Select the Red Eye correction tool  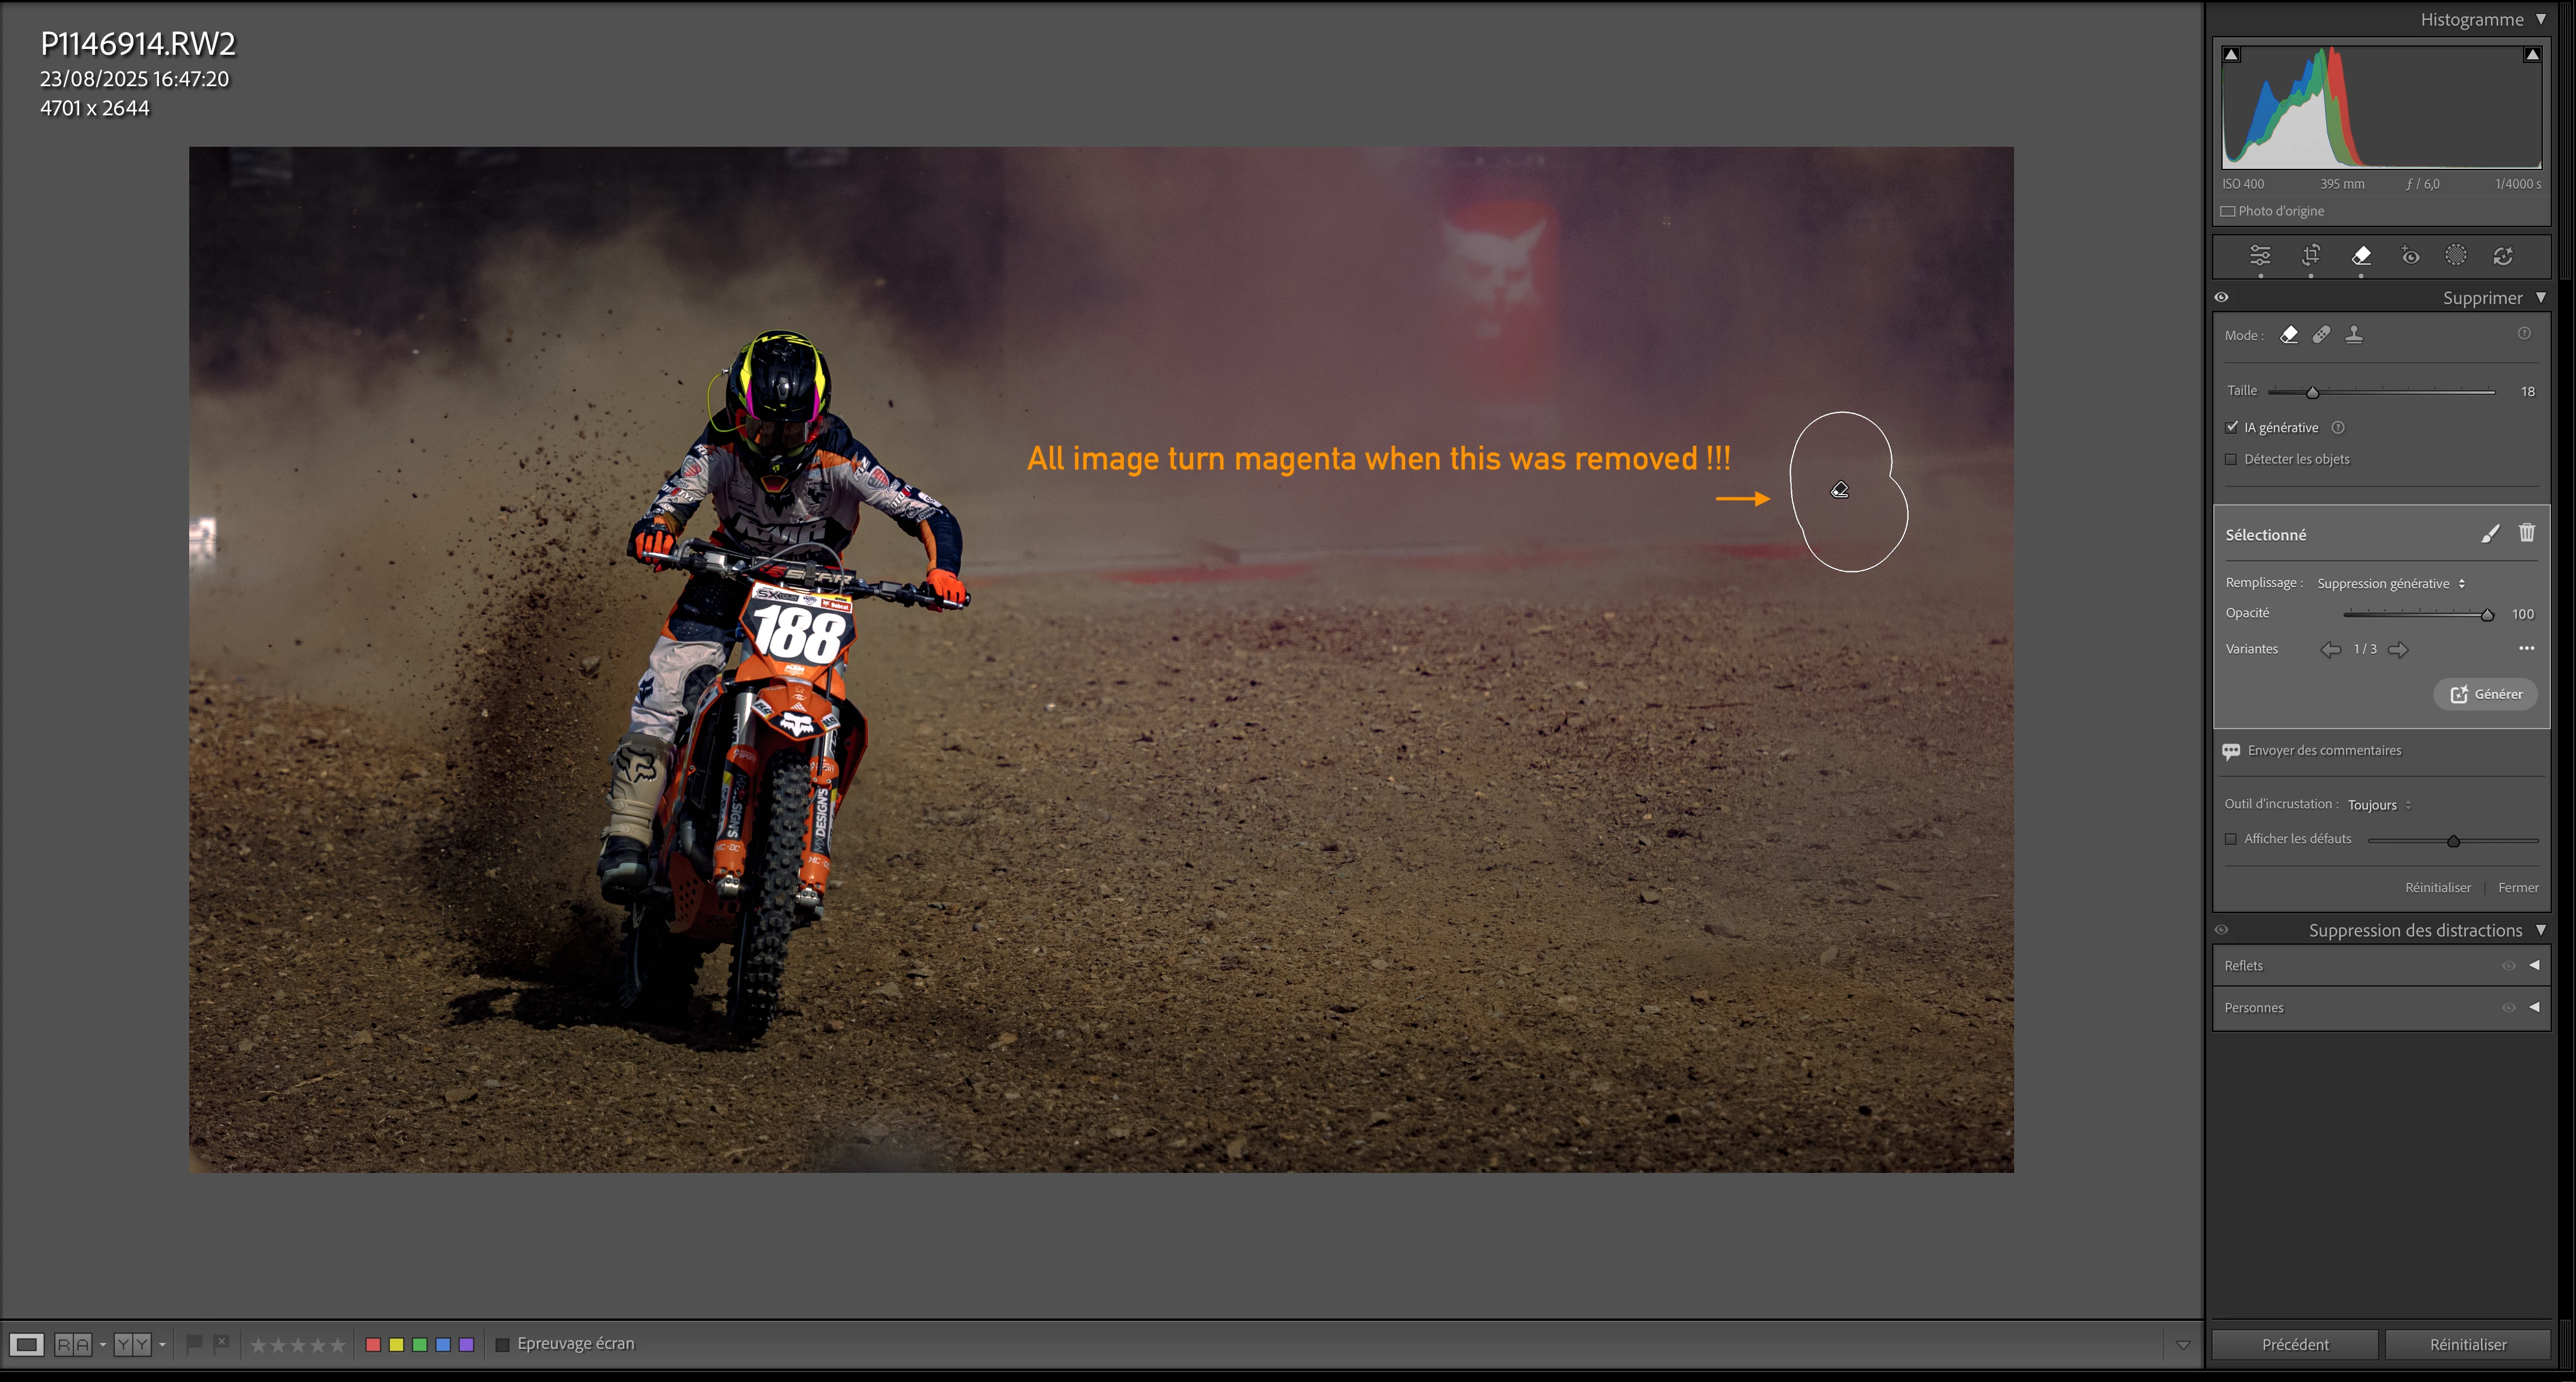click(x=2410, y=256)
